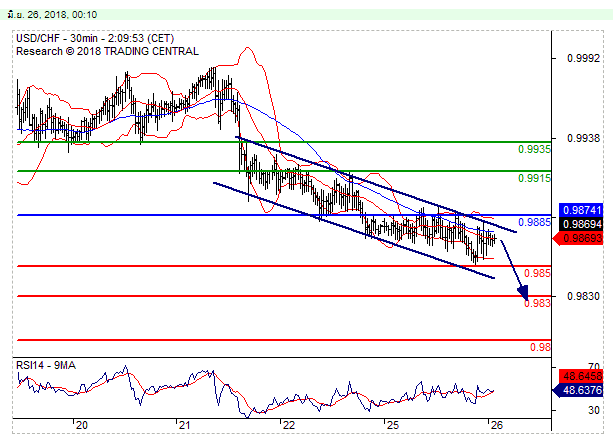Screen dimensions: 613x444
Task: Click the '25' date axis marker
Action: click(x=393, y=425)
